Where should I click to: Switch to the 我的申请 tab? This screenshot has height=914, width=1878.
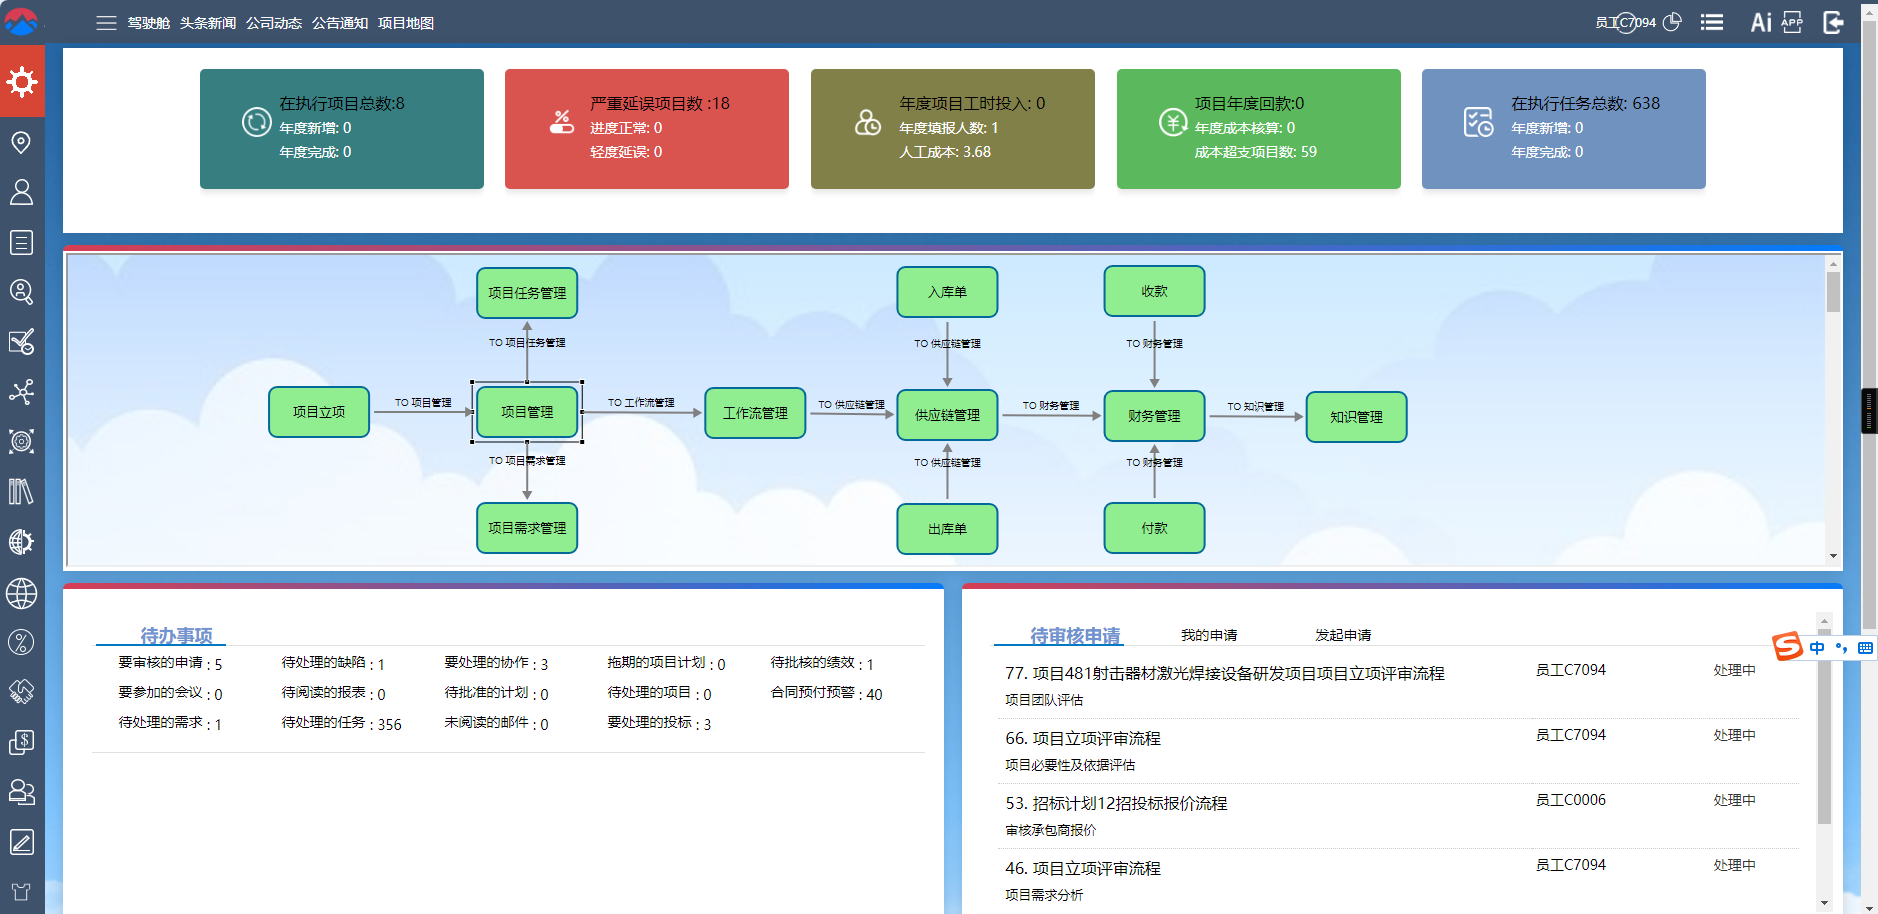coord(1209,634)
